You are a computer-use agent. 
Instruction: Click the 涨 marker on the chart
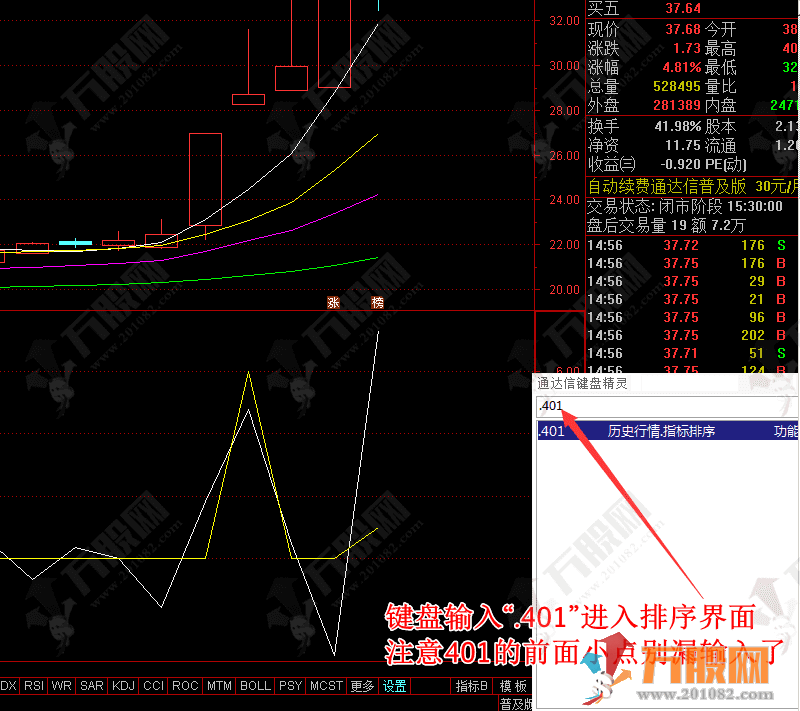[x=333, y=302]
